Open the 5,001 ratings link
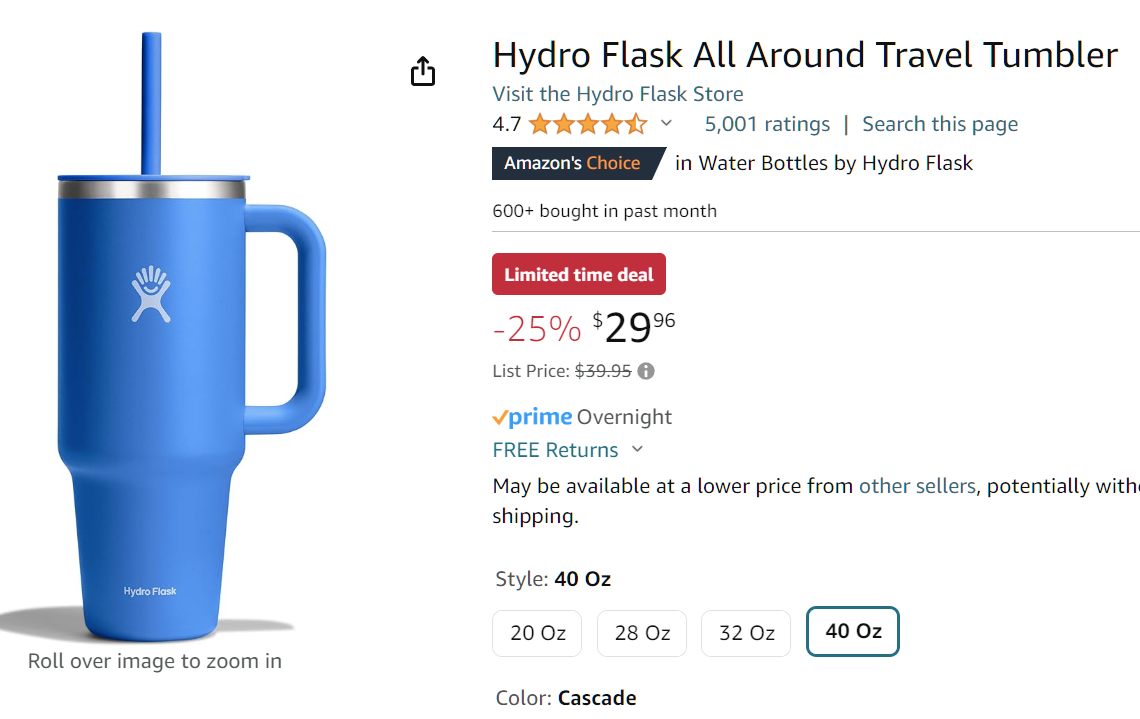Image resolution: width=1140 pixels, height=719 pixels. point(767,124)
